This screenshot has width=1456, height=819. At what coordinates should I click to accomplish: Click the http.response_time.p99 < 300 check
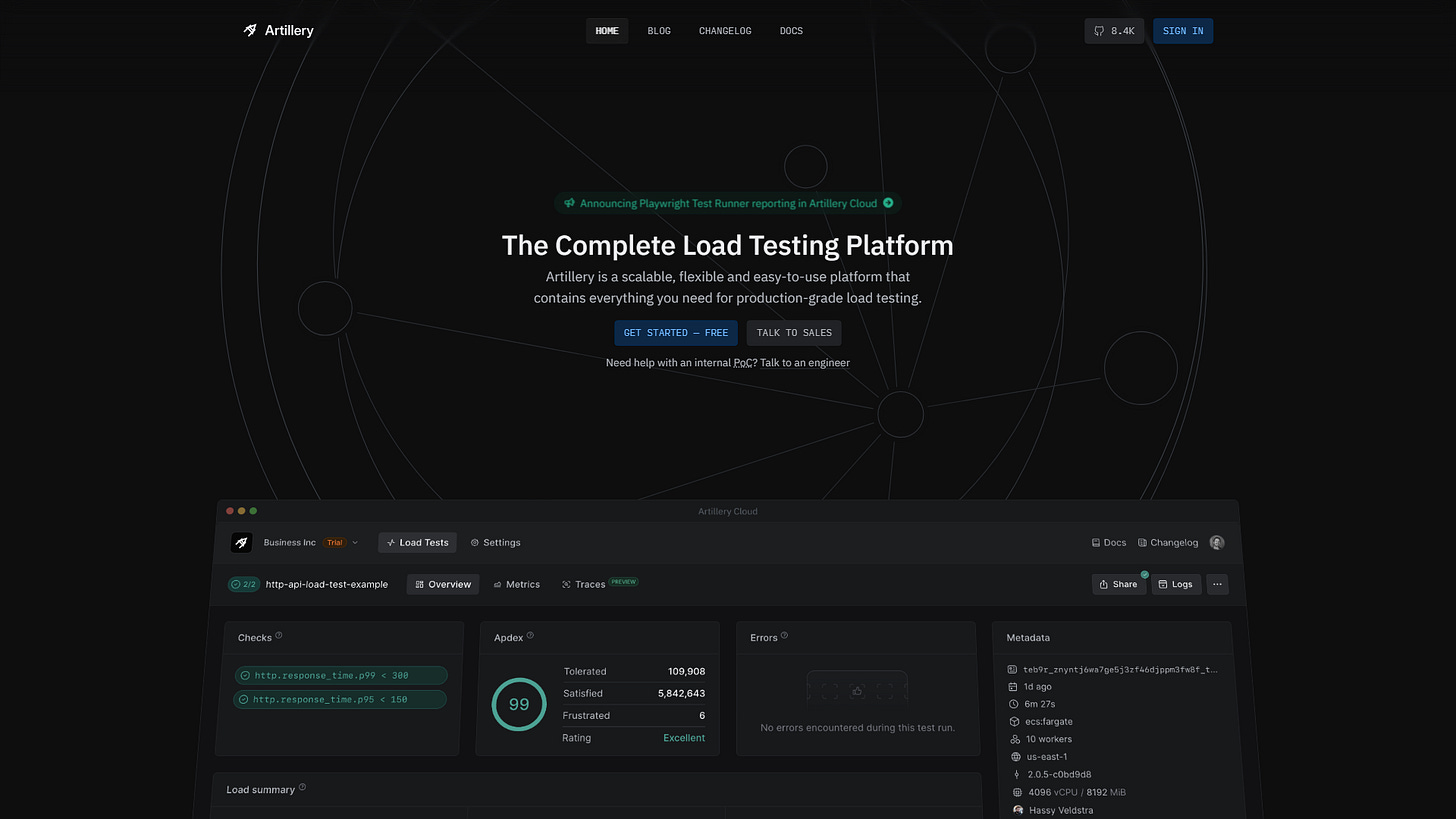[341, 676]
